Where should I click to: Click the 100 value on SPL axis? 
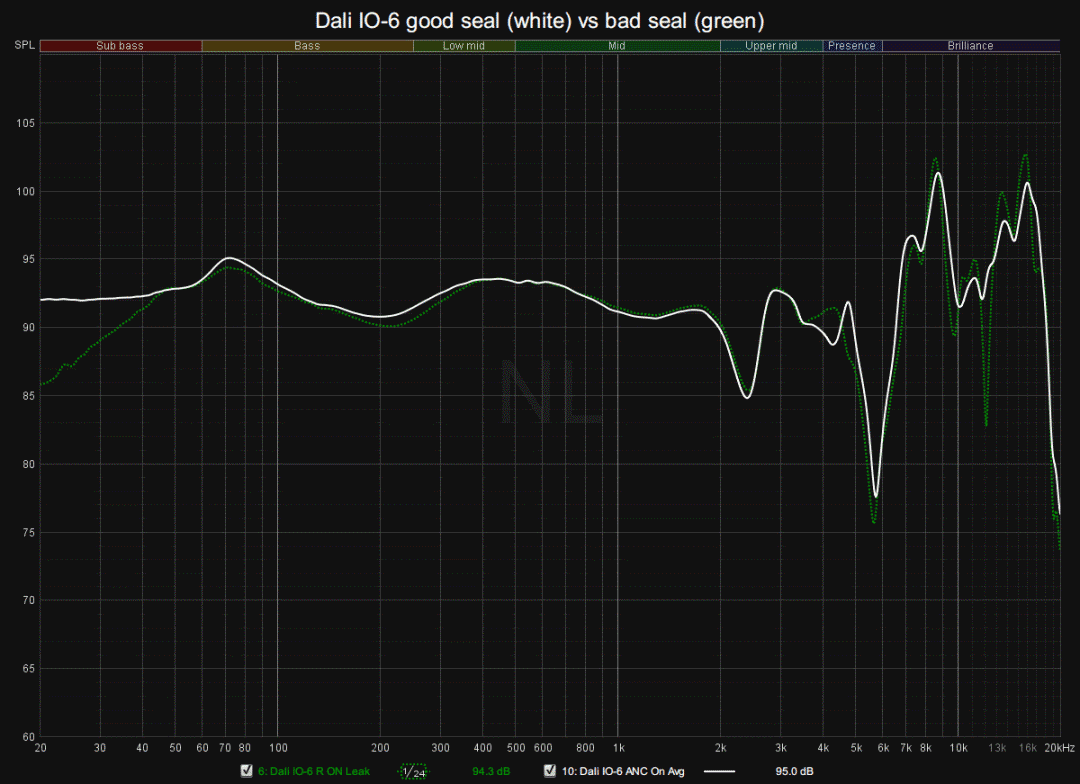tap(25, 192)
